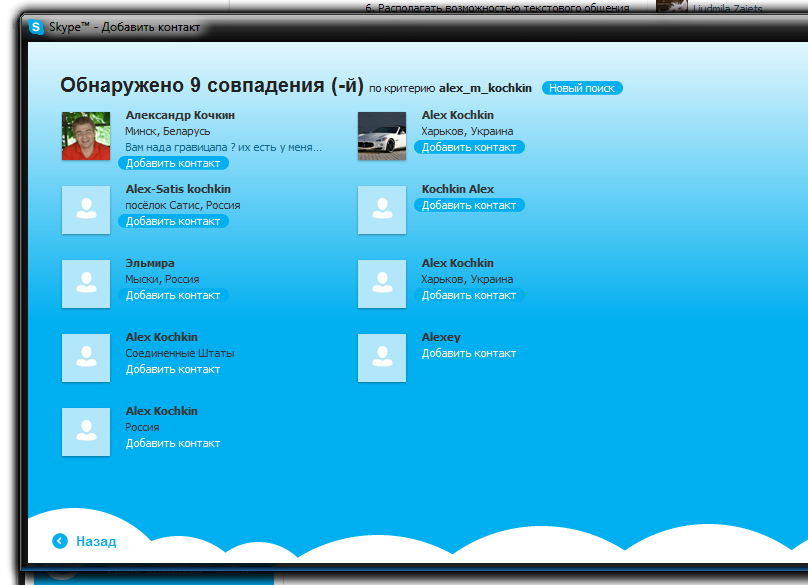808x585 pixels.
Task: Click search term alex_m_kochkin
Action: [485, 88]
